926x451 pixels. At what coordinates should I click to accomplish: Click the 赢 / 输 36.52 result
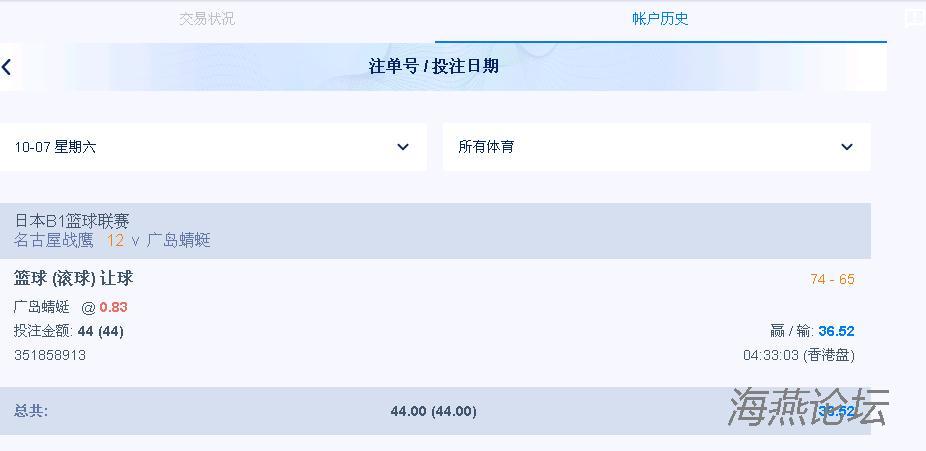pyautogui.click(x=812, y=331)
